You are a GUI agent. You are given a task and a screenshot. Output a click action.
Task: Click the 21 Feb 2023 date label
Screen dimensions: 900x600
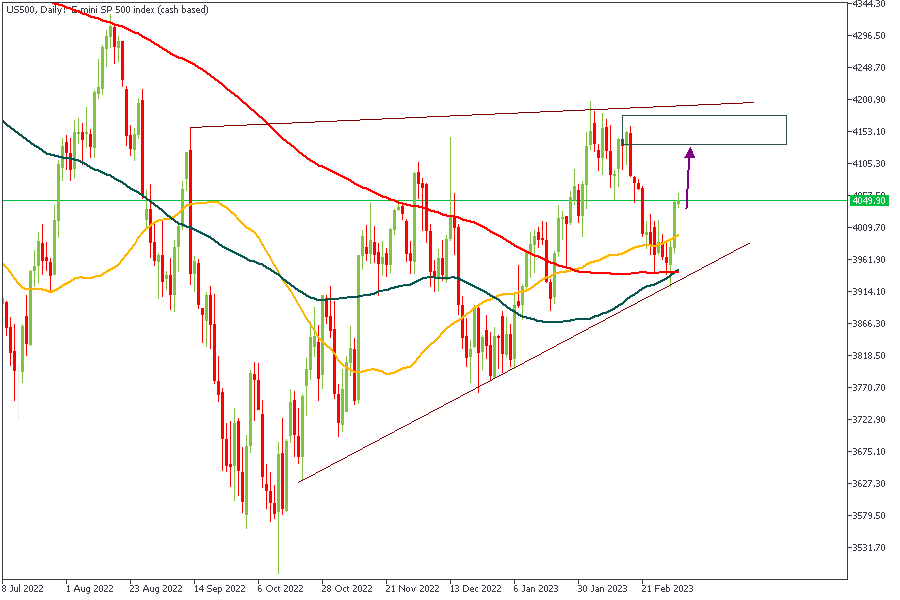click(x=669, y=588)
